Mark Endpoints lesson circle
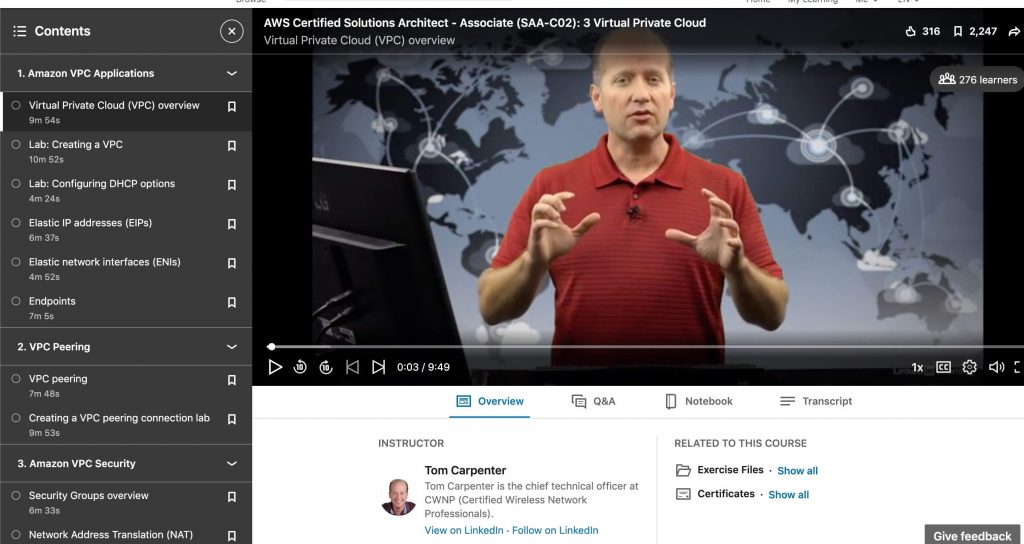The image size is (1024, 544). coord(16,301)
